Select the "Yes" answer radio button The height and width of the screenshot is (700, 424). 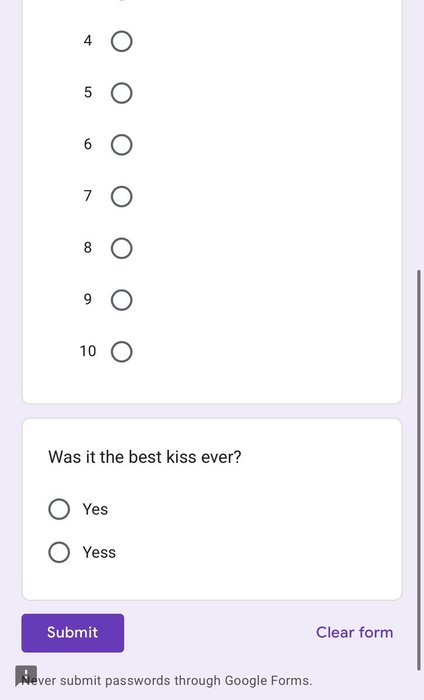click(59, 509)
